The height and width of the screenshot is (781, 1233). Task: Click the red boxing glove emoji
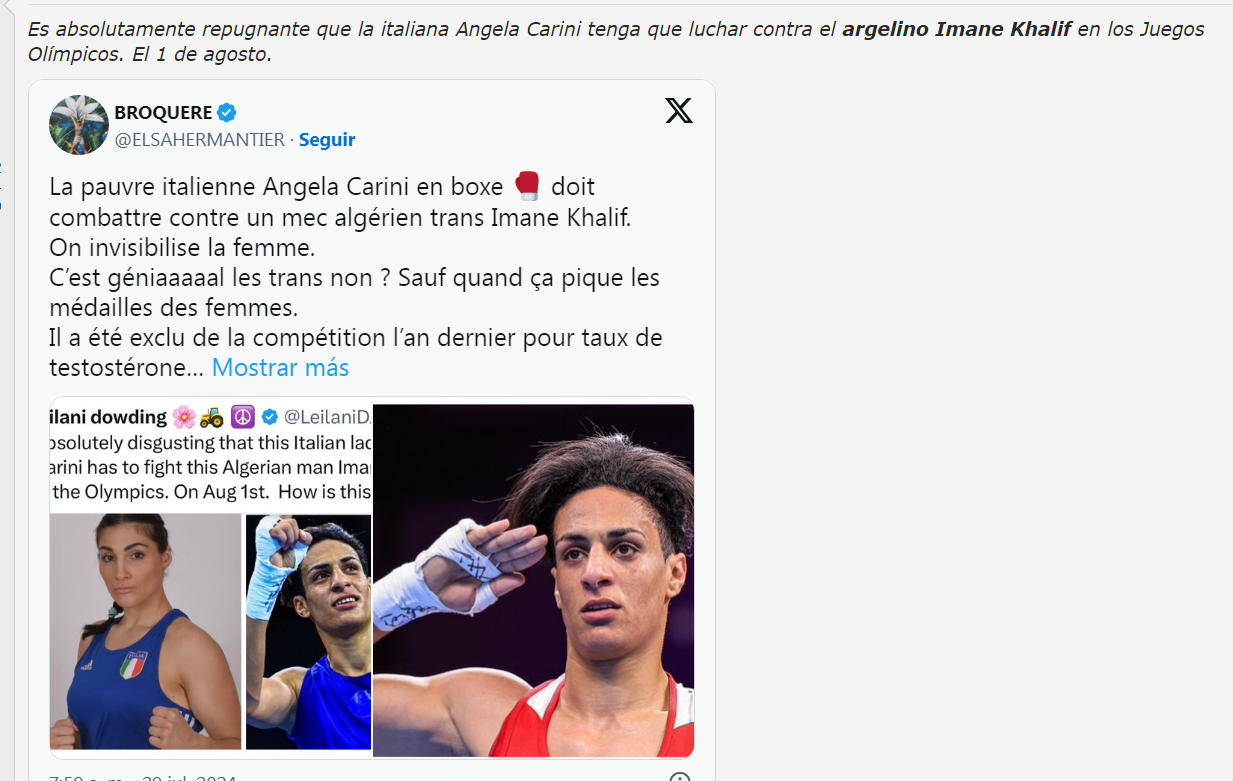click(x=527, y=186)
